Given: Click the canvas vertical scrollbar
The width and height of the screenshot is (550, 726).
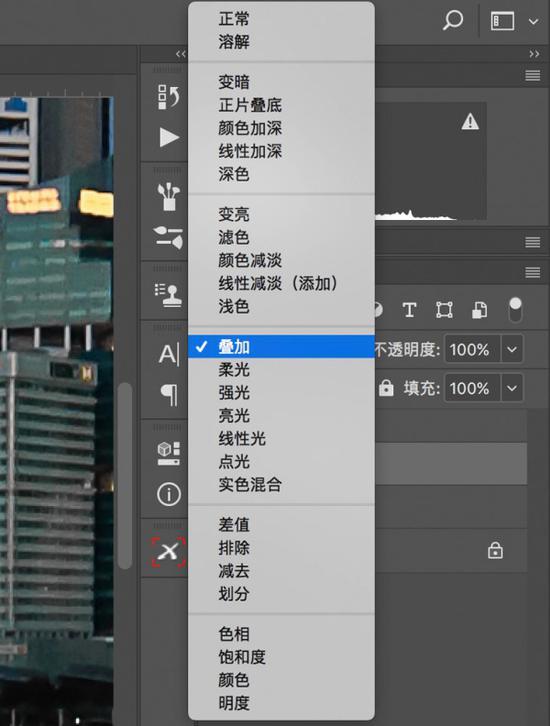Looking at the screenshot, I should tap(125, 476).
